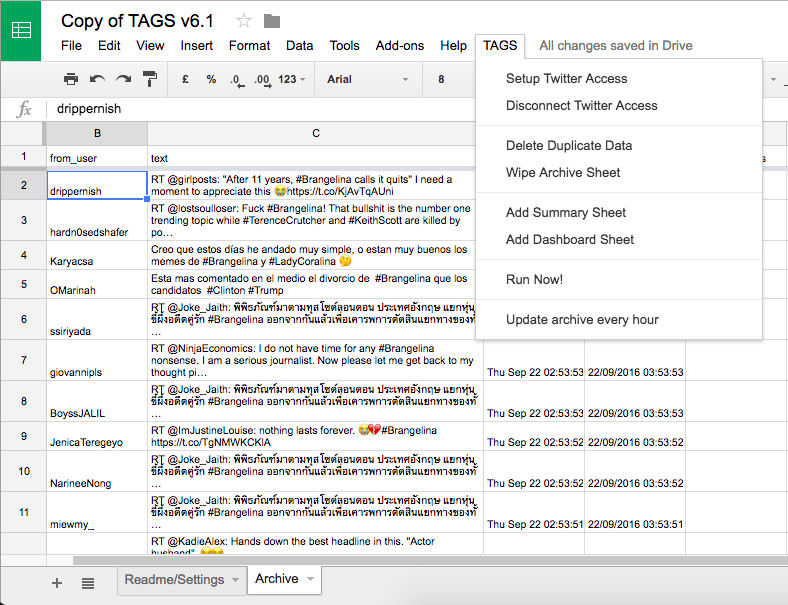788x605 pixels.
Task: Open the Arial font dropdown
Action: click(367, 79)
